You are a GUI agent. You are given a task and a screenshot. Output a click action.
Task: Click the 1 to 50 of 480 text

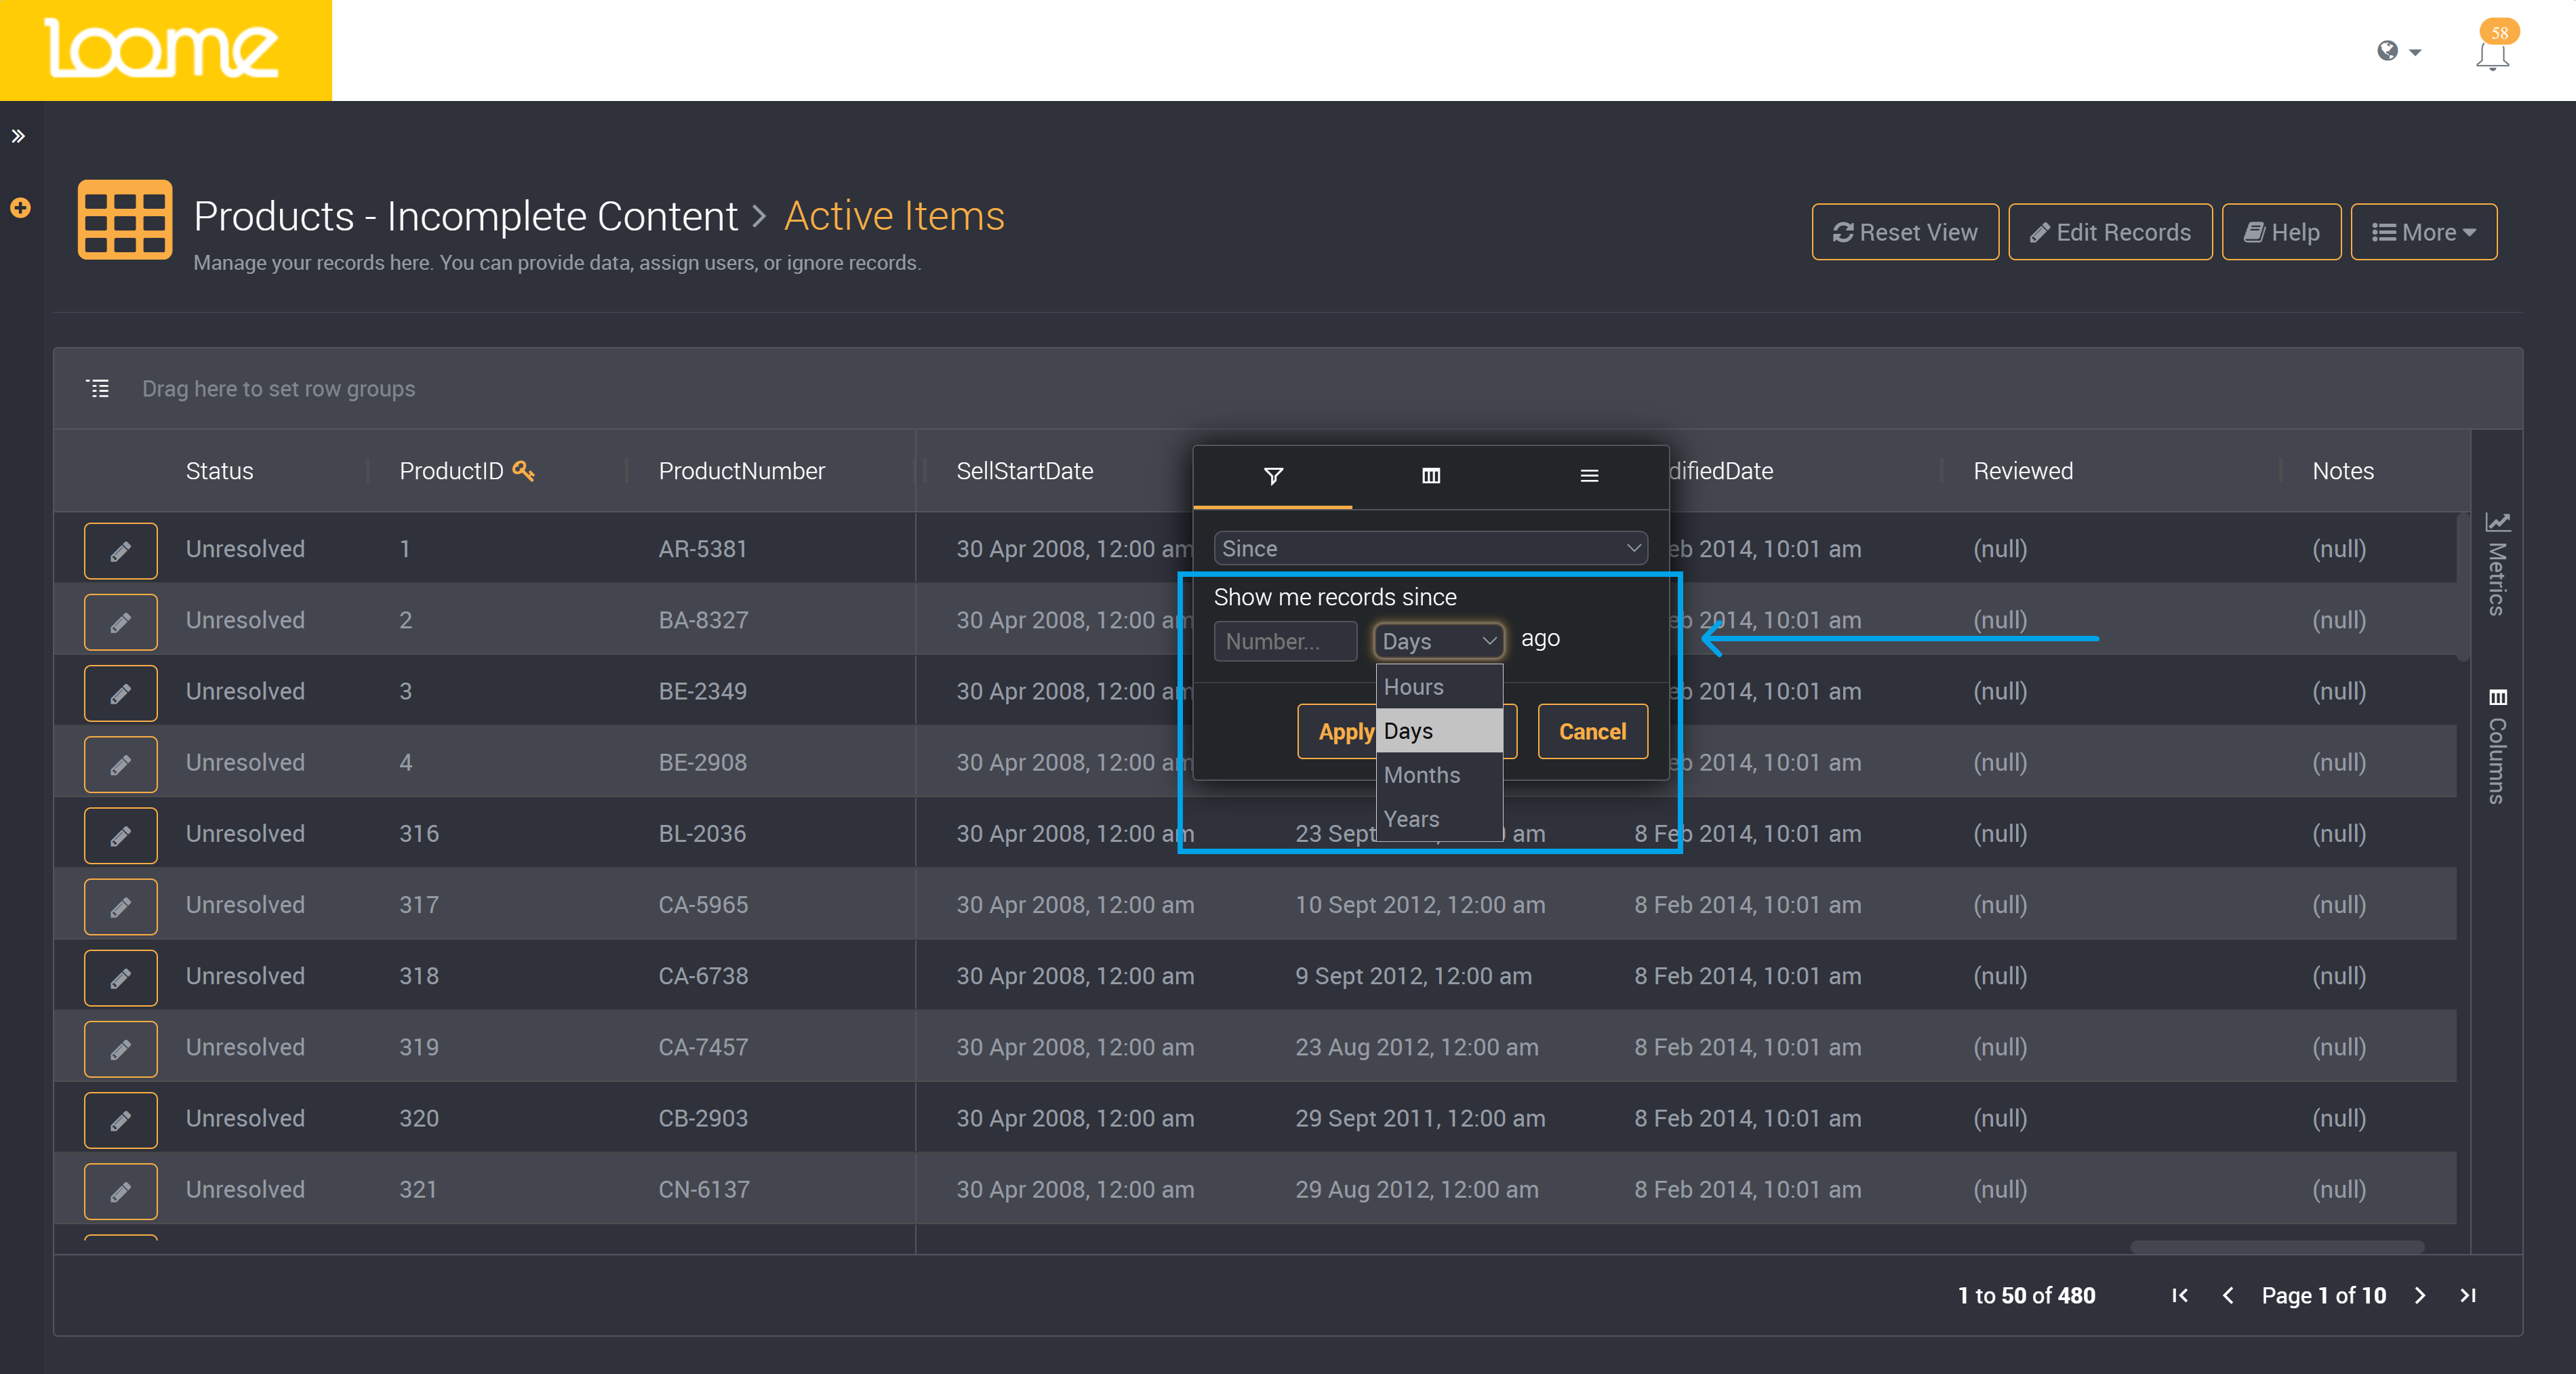coord(2026,1295)
